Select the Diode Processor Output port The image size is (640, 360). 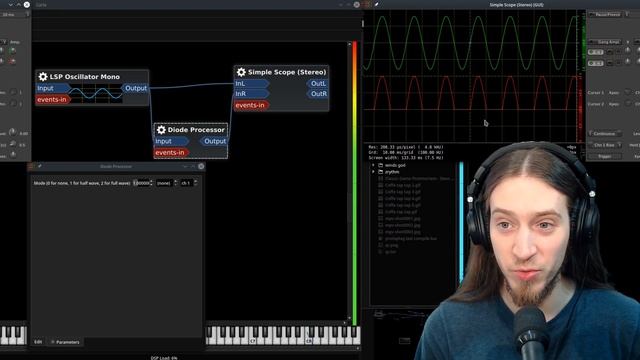[x=214, y=141]
